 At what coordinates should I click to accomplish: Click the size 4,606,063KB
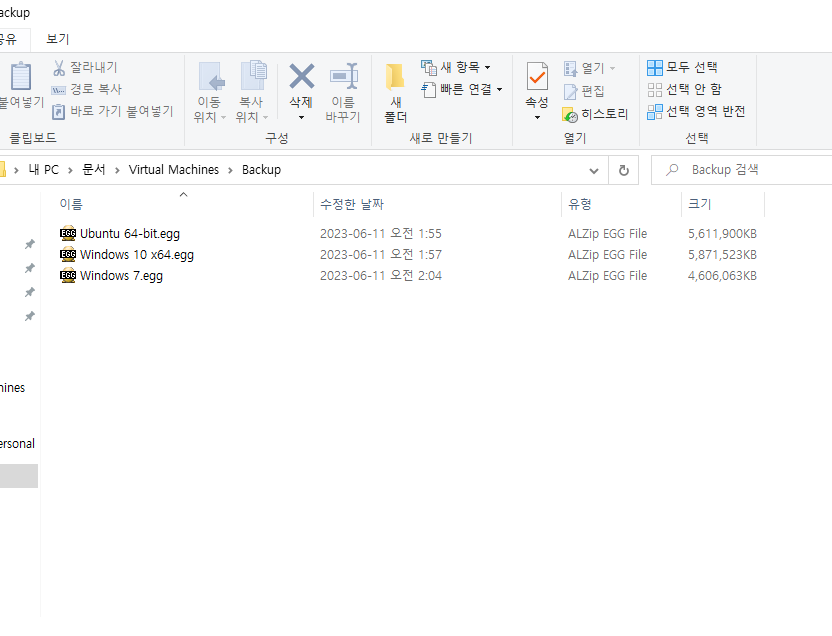pyautogui.click(x=722, y=276)
